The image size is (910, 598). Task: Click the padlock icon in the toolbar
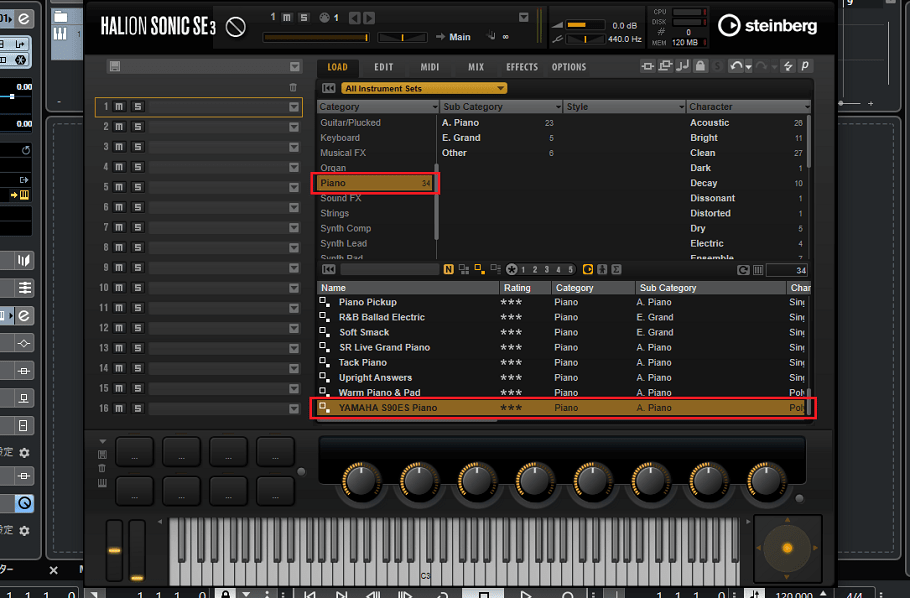click(x=702, y=67)
